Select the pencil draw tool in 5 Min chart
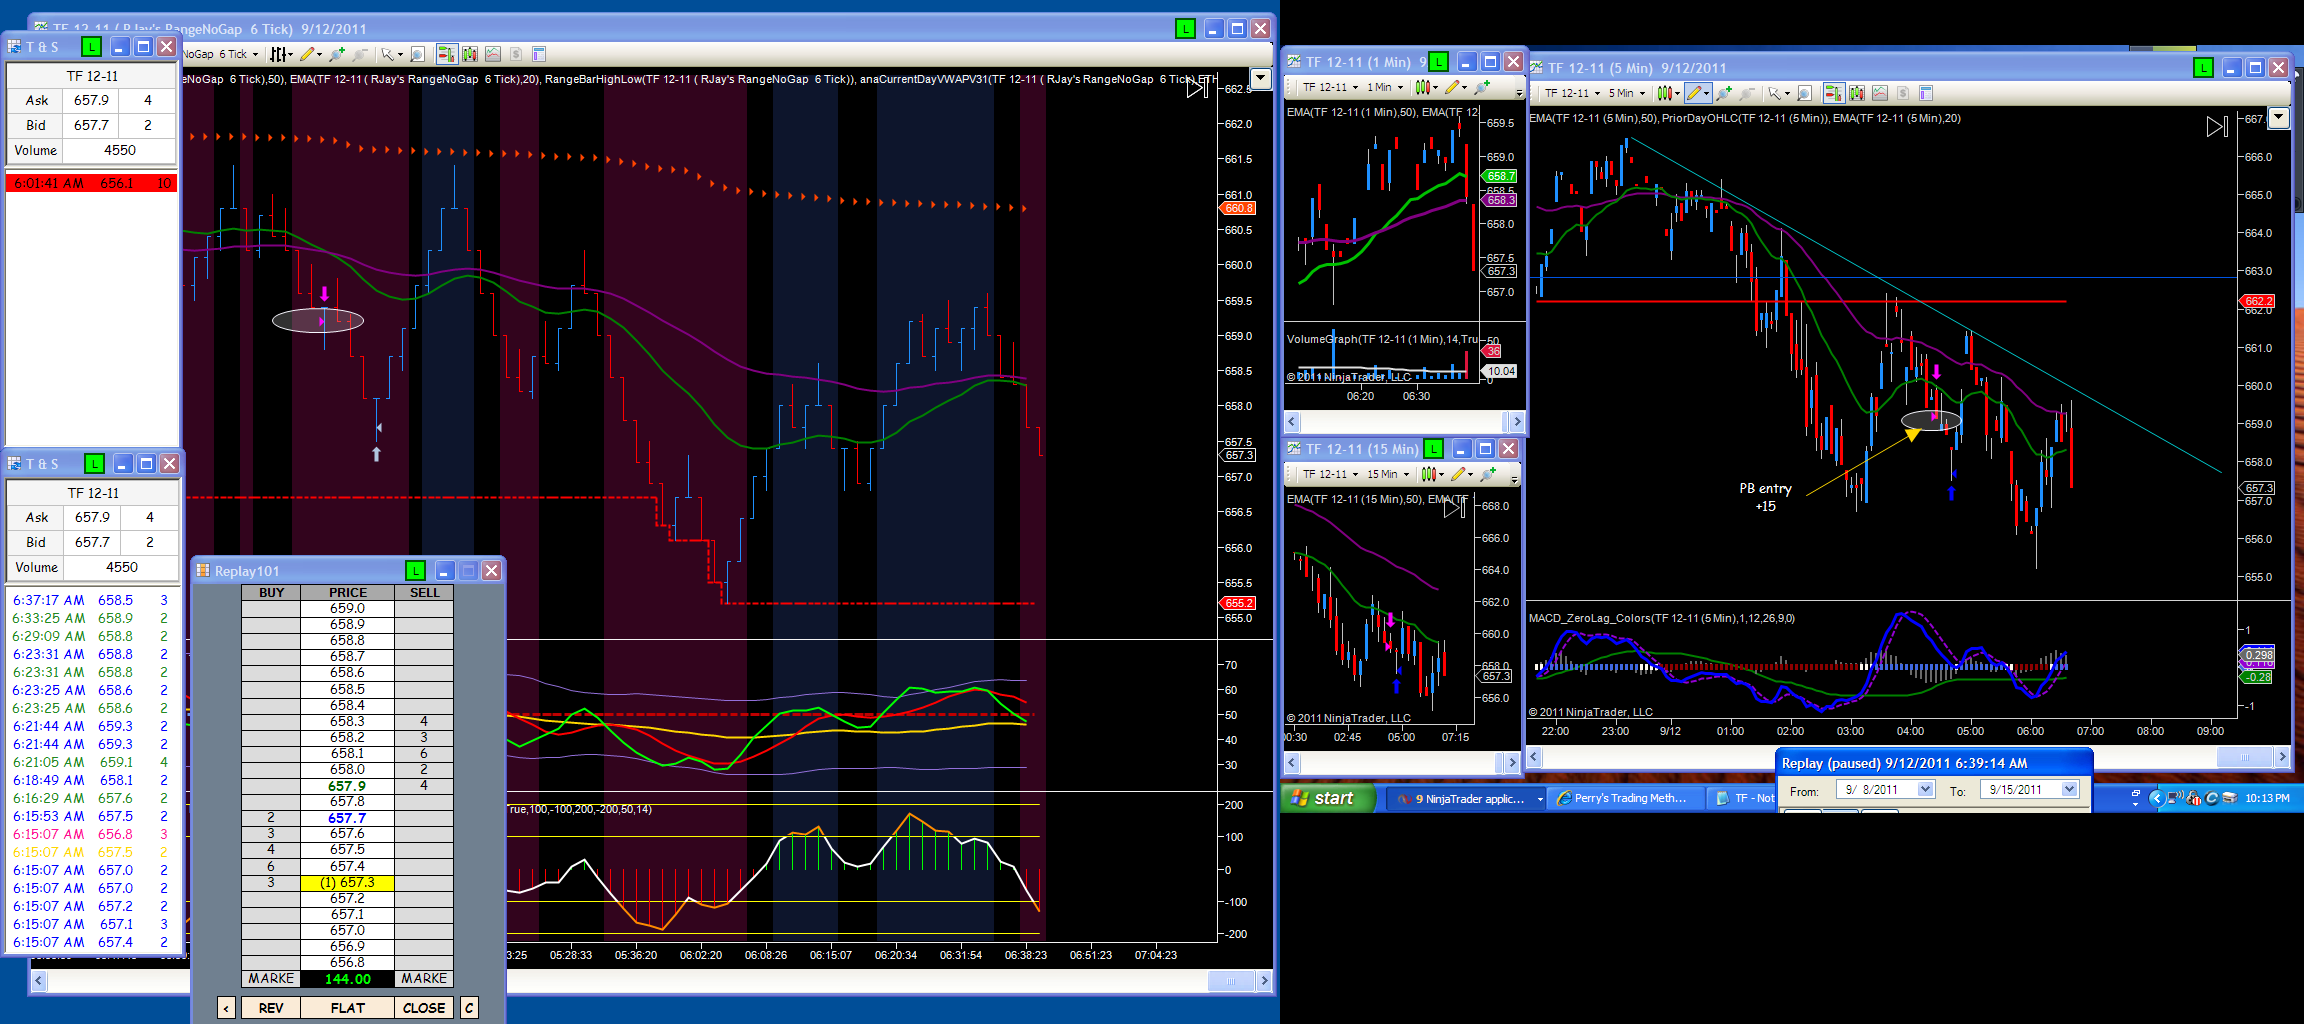 tap(1698, 93)
